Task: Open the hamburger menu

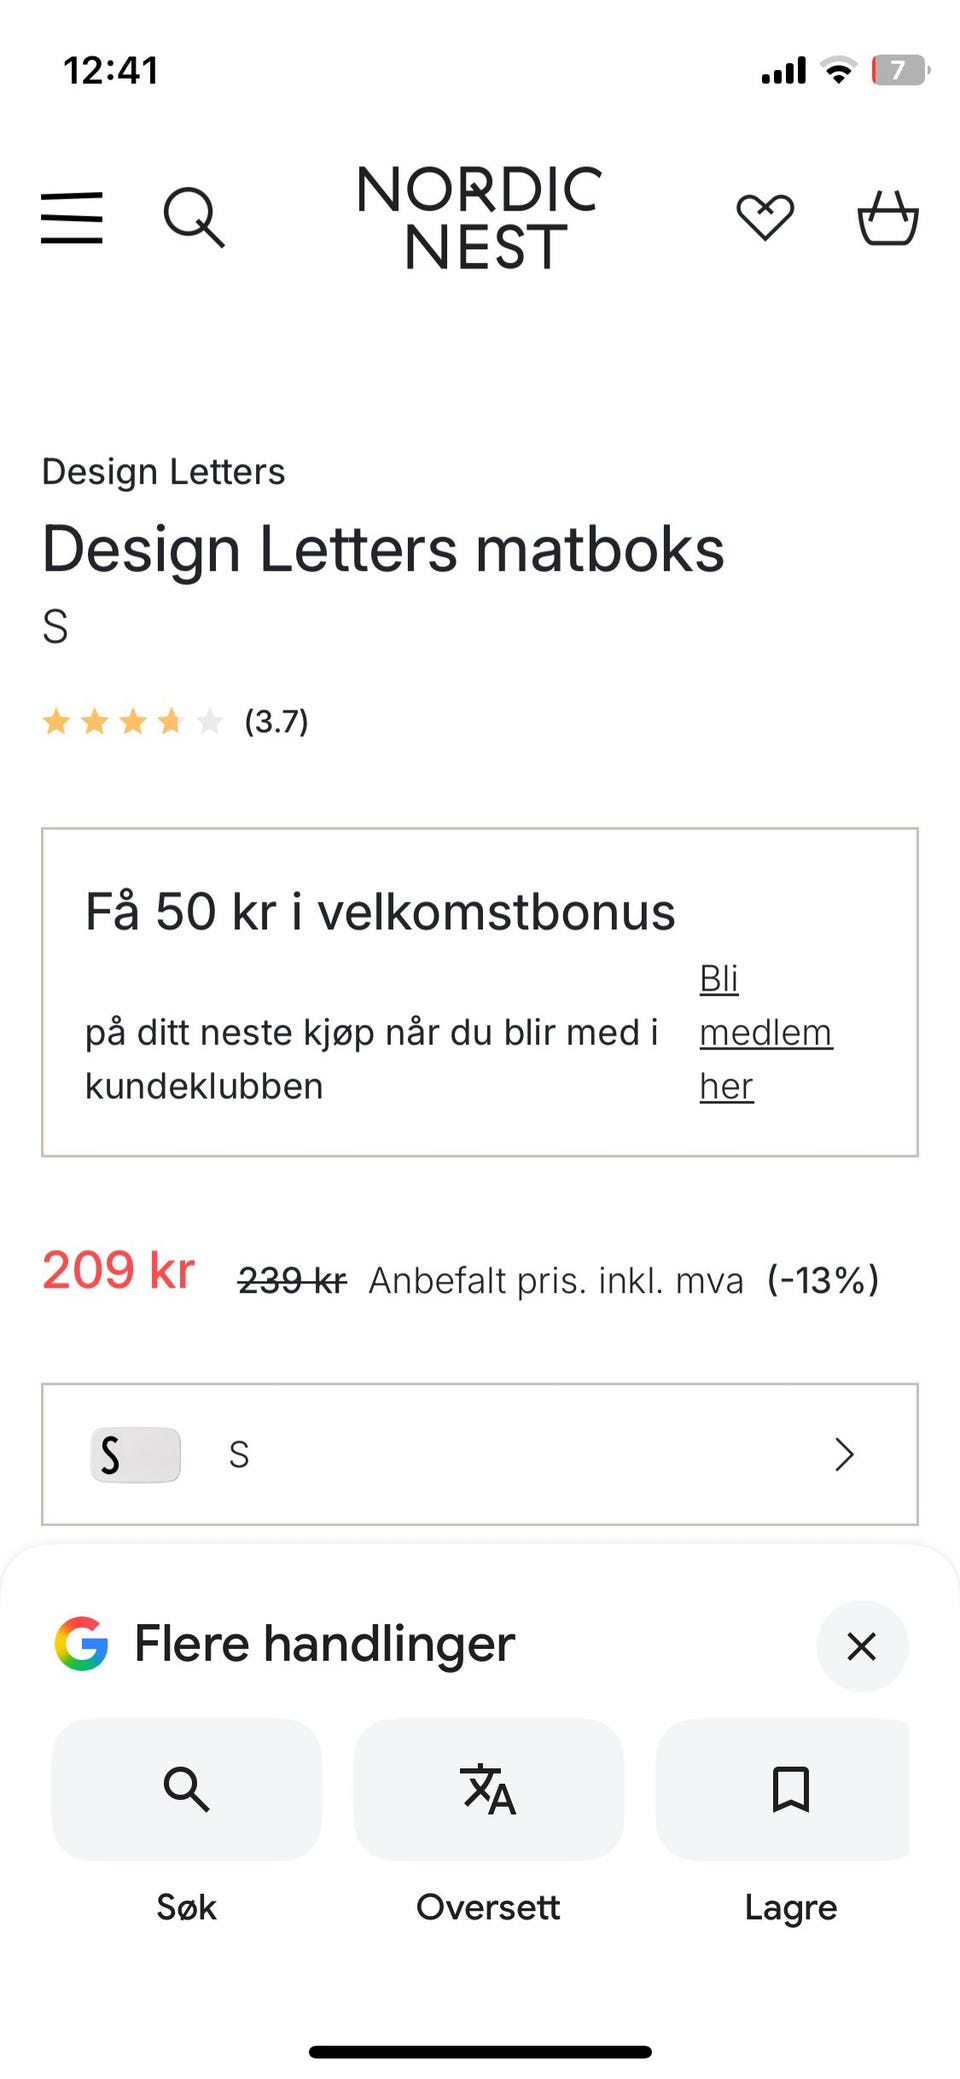Action: click(72, 217)
